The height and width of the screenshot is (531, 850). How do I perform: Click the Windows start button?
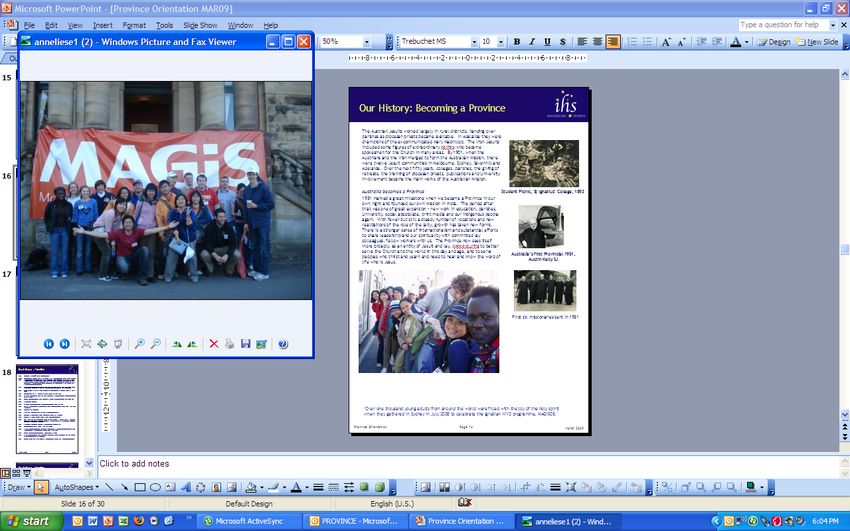point(31,521)
